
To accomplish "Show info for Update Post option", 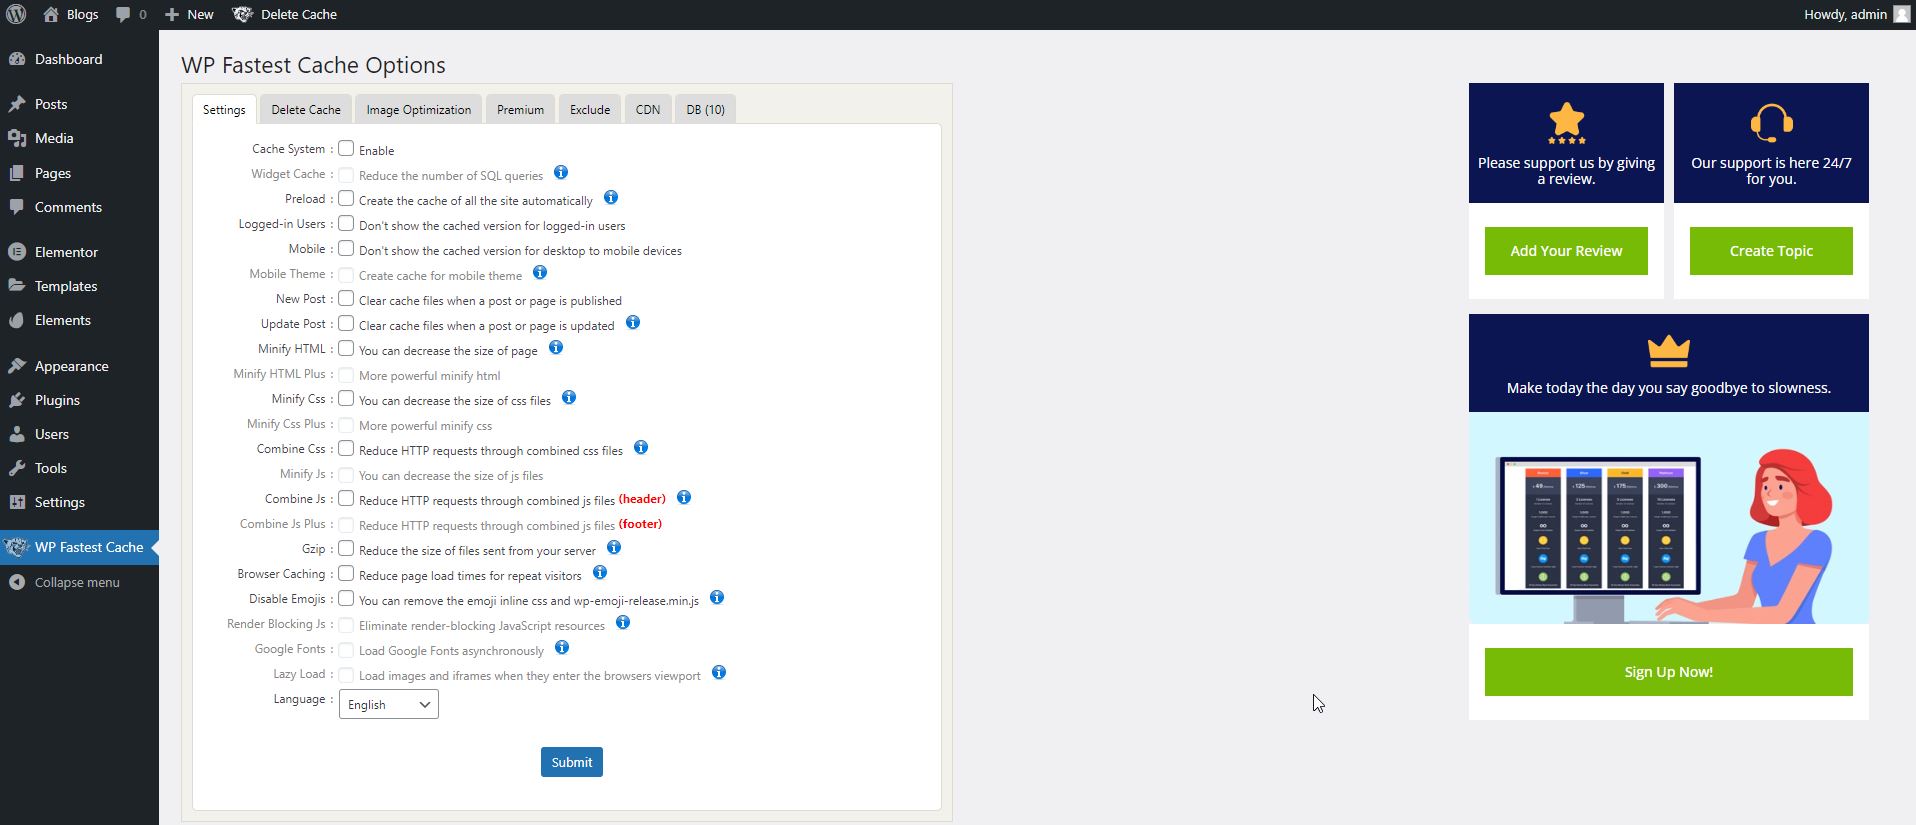I will pyautogui.click(x=633, y=323).
